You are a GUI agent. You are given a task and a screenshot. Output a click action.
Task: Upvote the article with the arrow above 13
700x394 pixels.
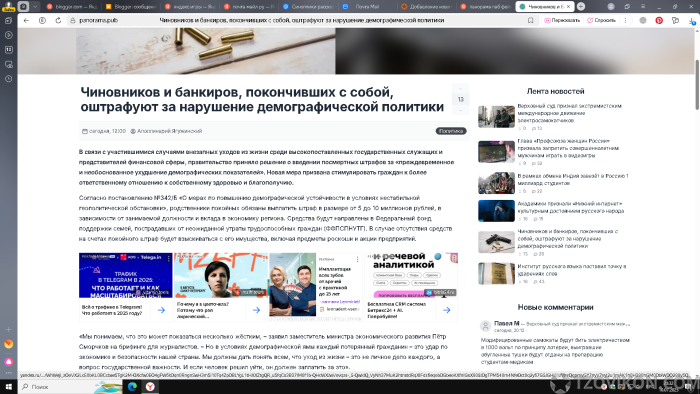(461, 89)
